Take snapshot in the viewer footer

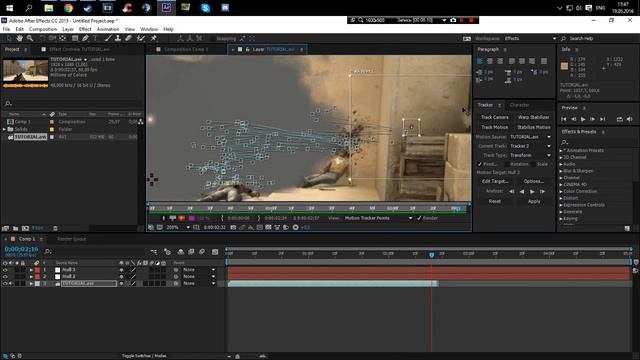233,227
